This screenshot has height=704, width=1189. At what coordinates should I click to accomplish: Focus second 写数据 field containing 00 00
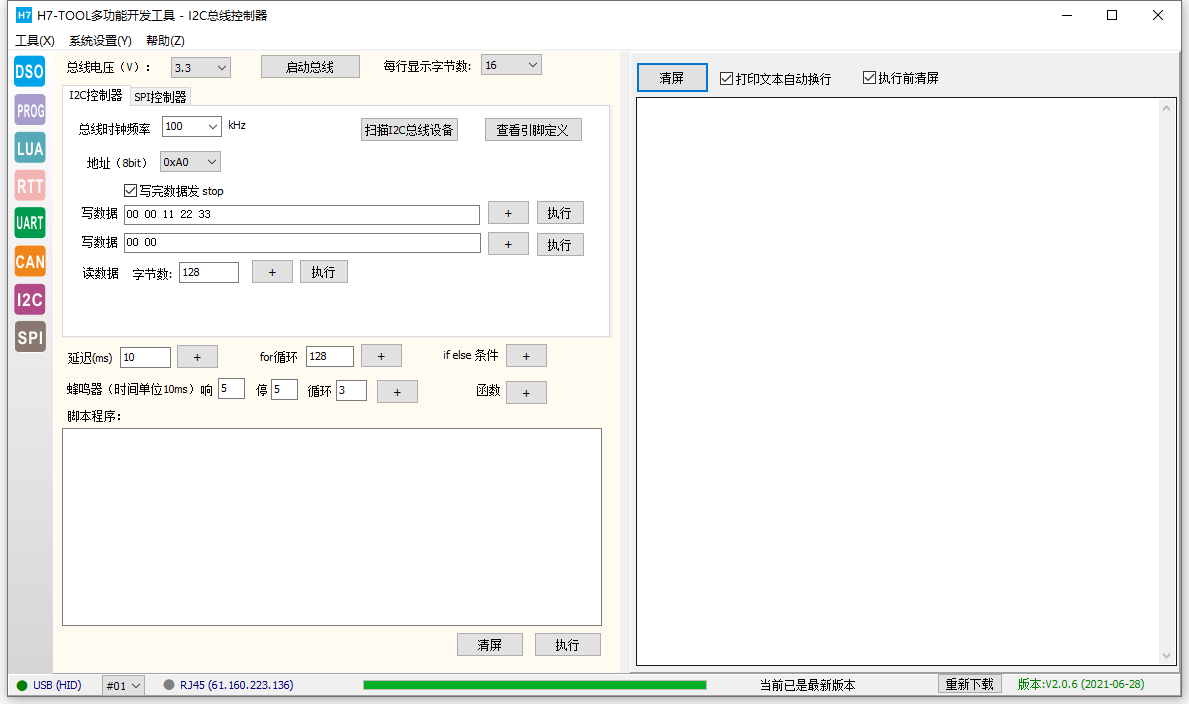click(302, 243)
